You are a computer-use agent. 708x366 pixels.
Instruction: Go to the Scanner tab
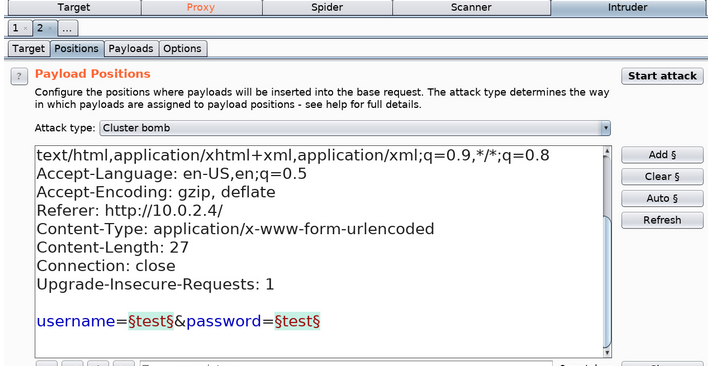[x=471, y=7]
